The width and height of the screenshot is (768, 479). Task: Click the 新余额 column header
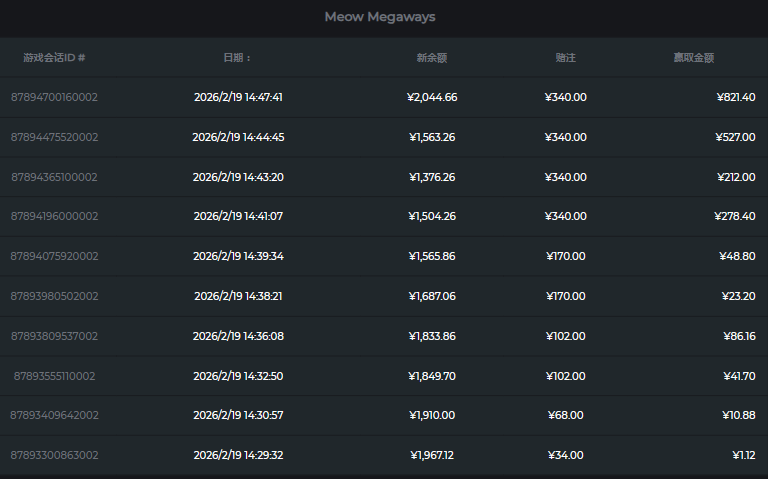tap(432, 58)
